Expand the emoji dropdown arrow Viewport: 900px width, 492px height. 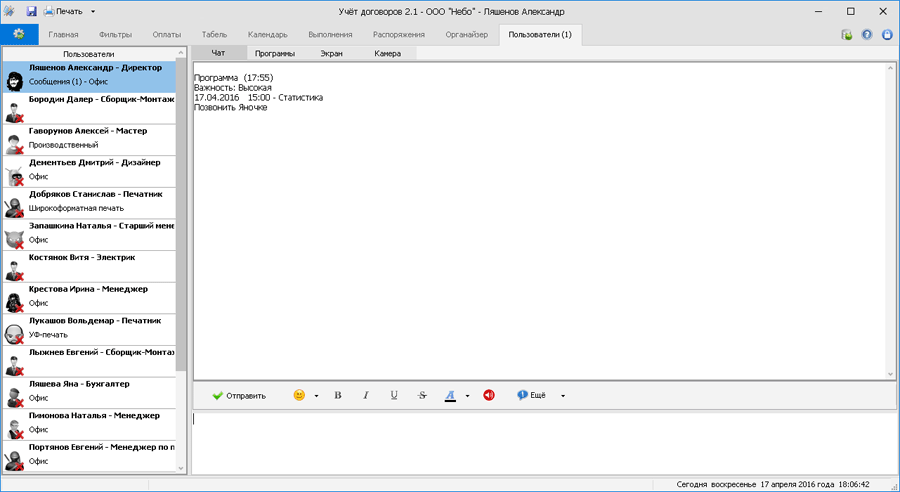(x=316, y=396)
